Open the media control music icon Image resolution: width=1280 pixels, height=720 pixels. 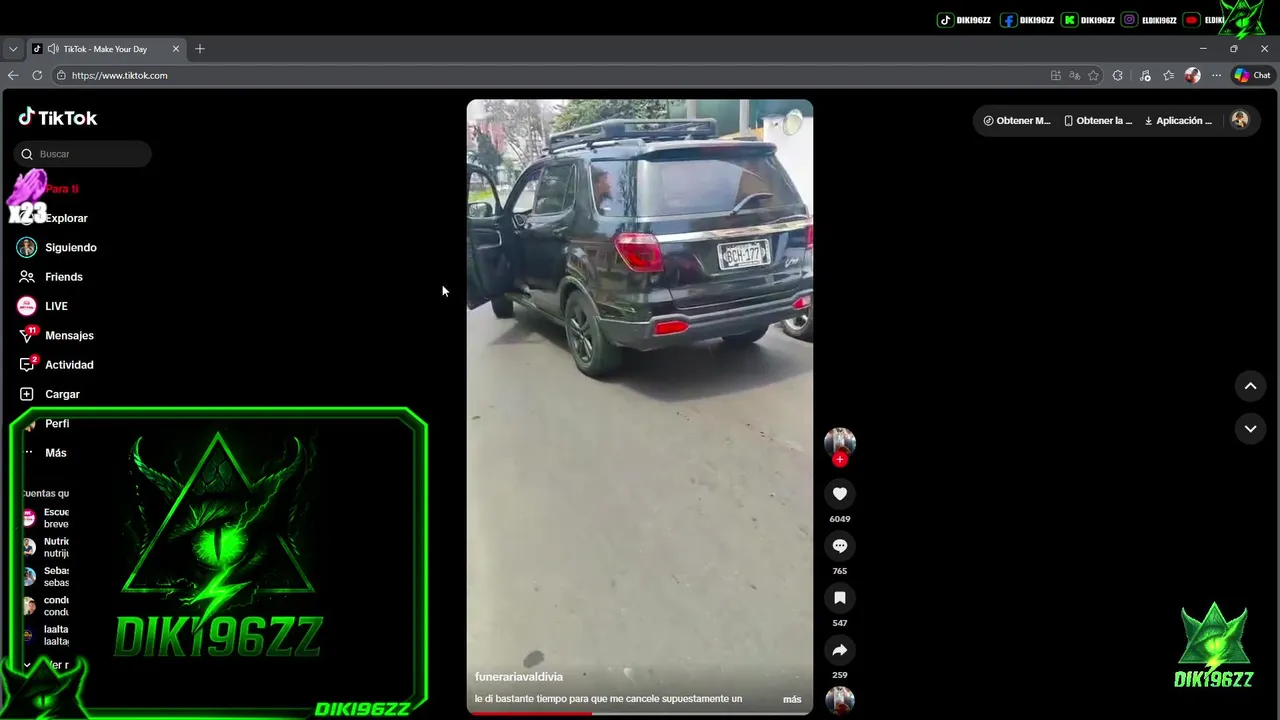pyautogui.click(x=1145, y=75)
